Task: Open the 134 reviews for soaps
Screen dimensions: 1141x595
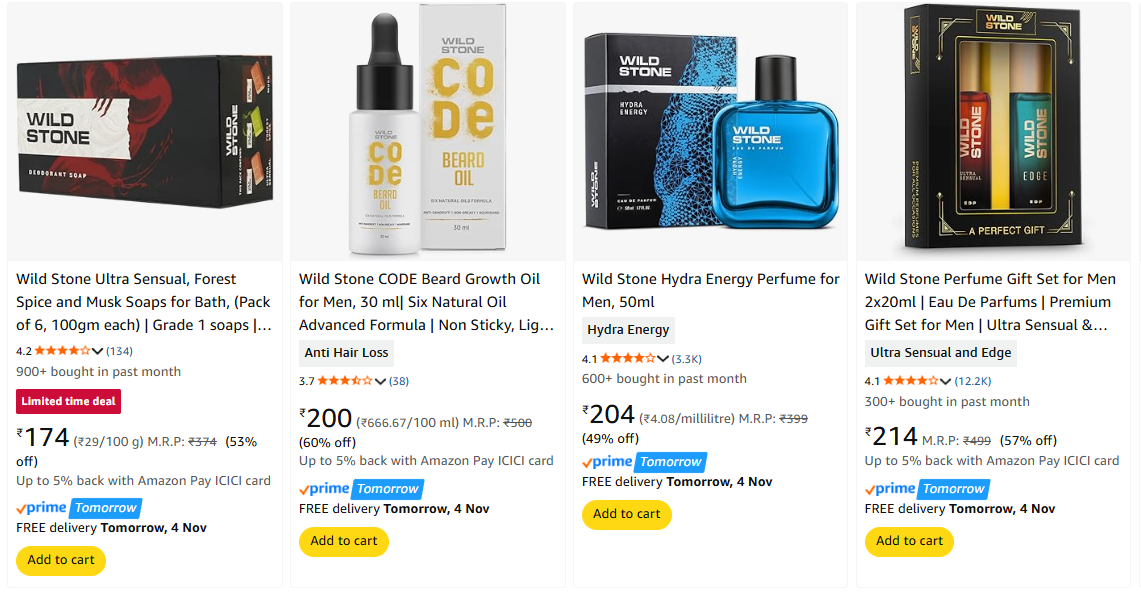Action: tap(120, 351)
